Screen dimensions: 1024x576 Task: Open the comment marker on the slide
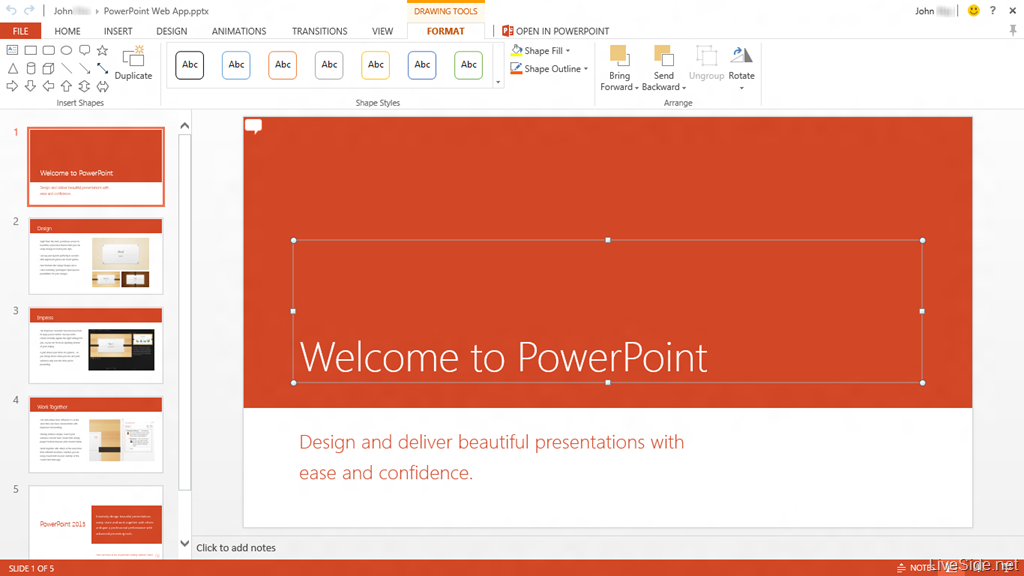pyautogui.click(x=253, y=126)
